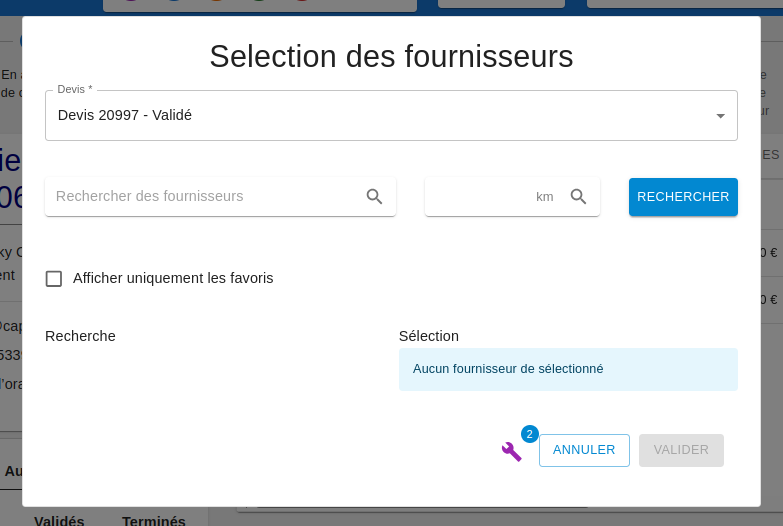Tick the favorites-only checkbox

pos(54,279)
